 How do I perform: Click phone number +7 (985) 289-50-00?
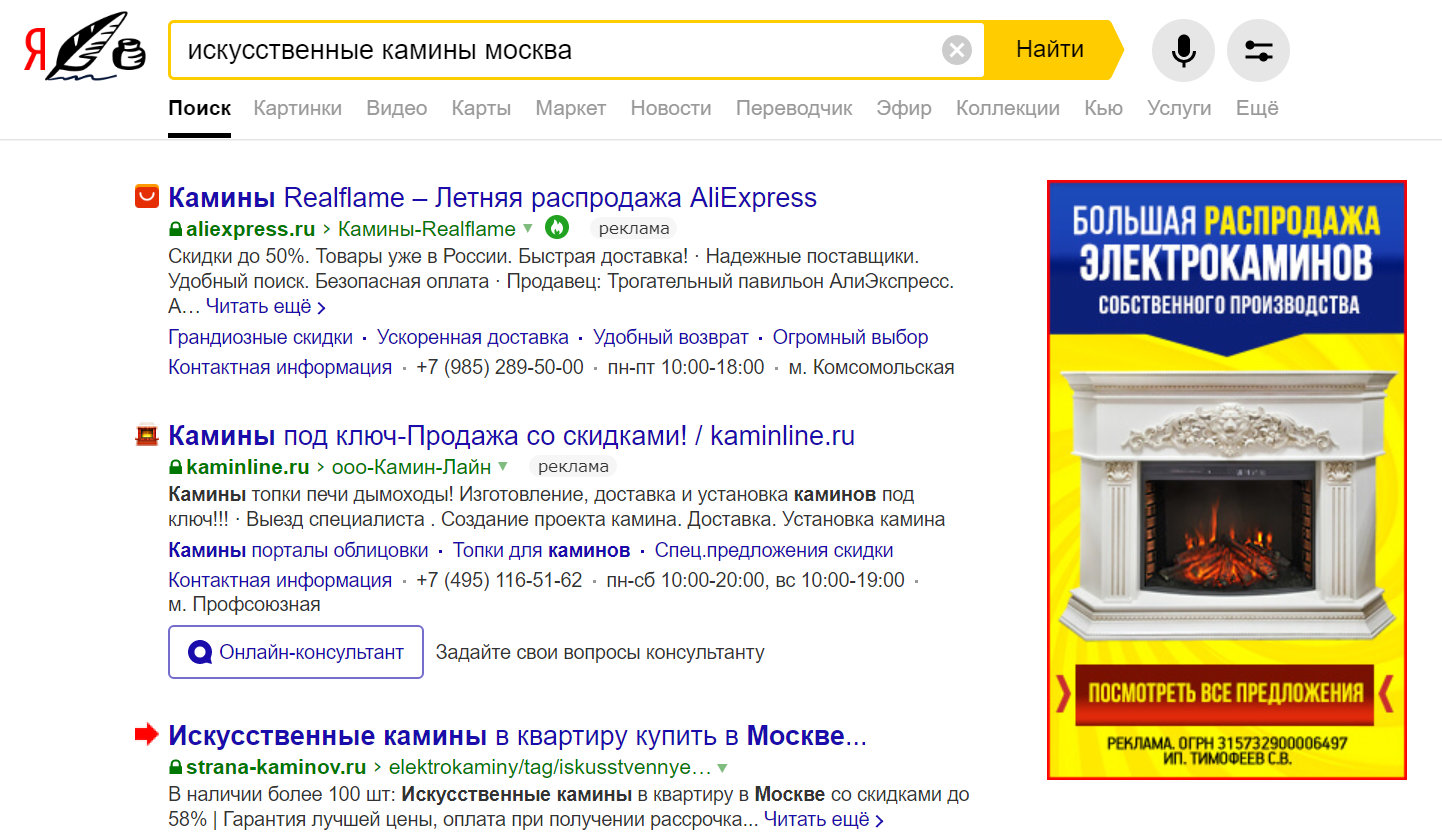[500, 367]
